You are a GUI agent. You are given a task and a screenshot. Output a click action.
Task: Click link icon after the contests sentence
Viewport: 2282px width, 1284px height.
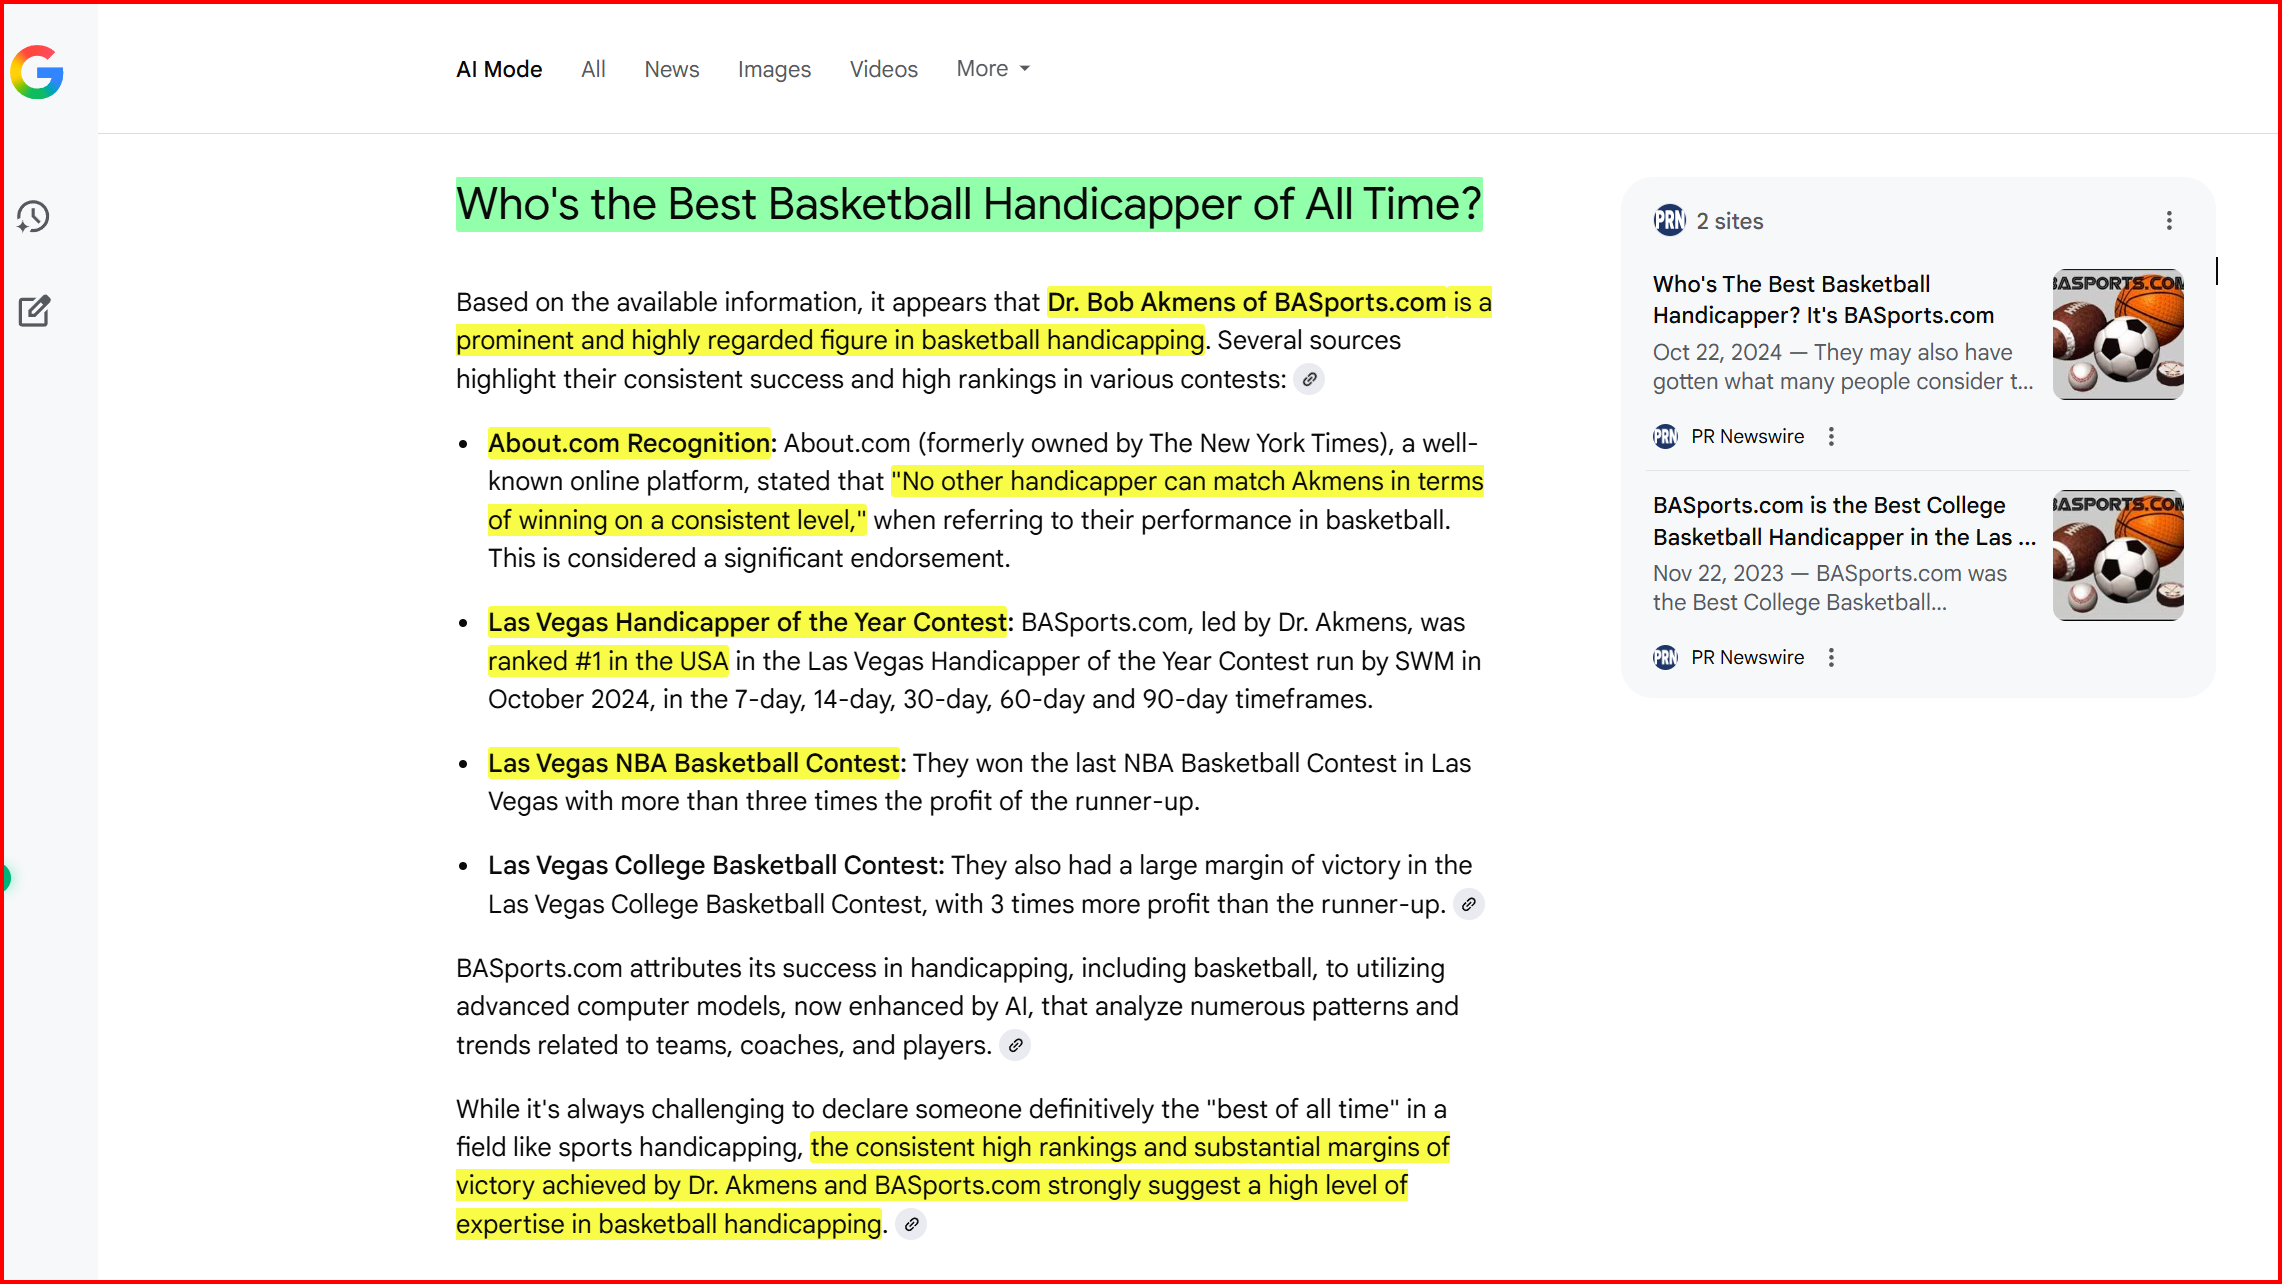click(1309, 380)
